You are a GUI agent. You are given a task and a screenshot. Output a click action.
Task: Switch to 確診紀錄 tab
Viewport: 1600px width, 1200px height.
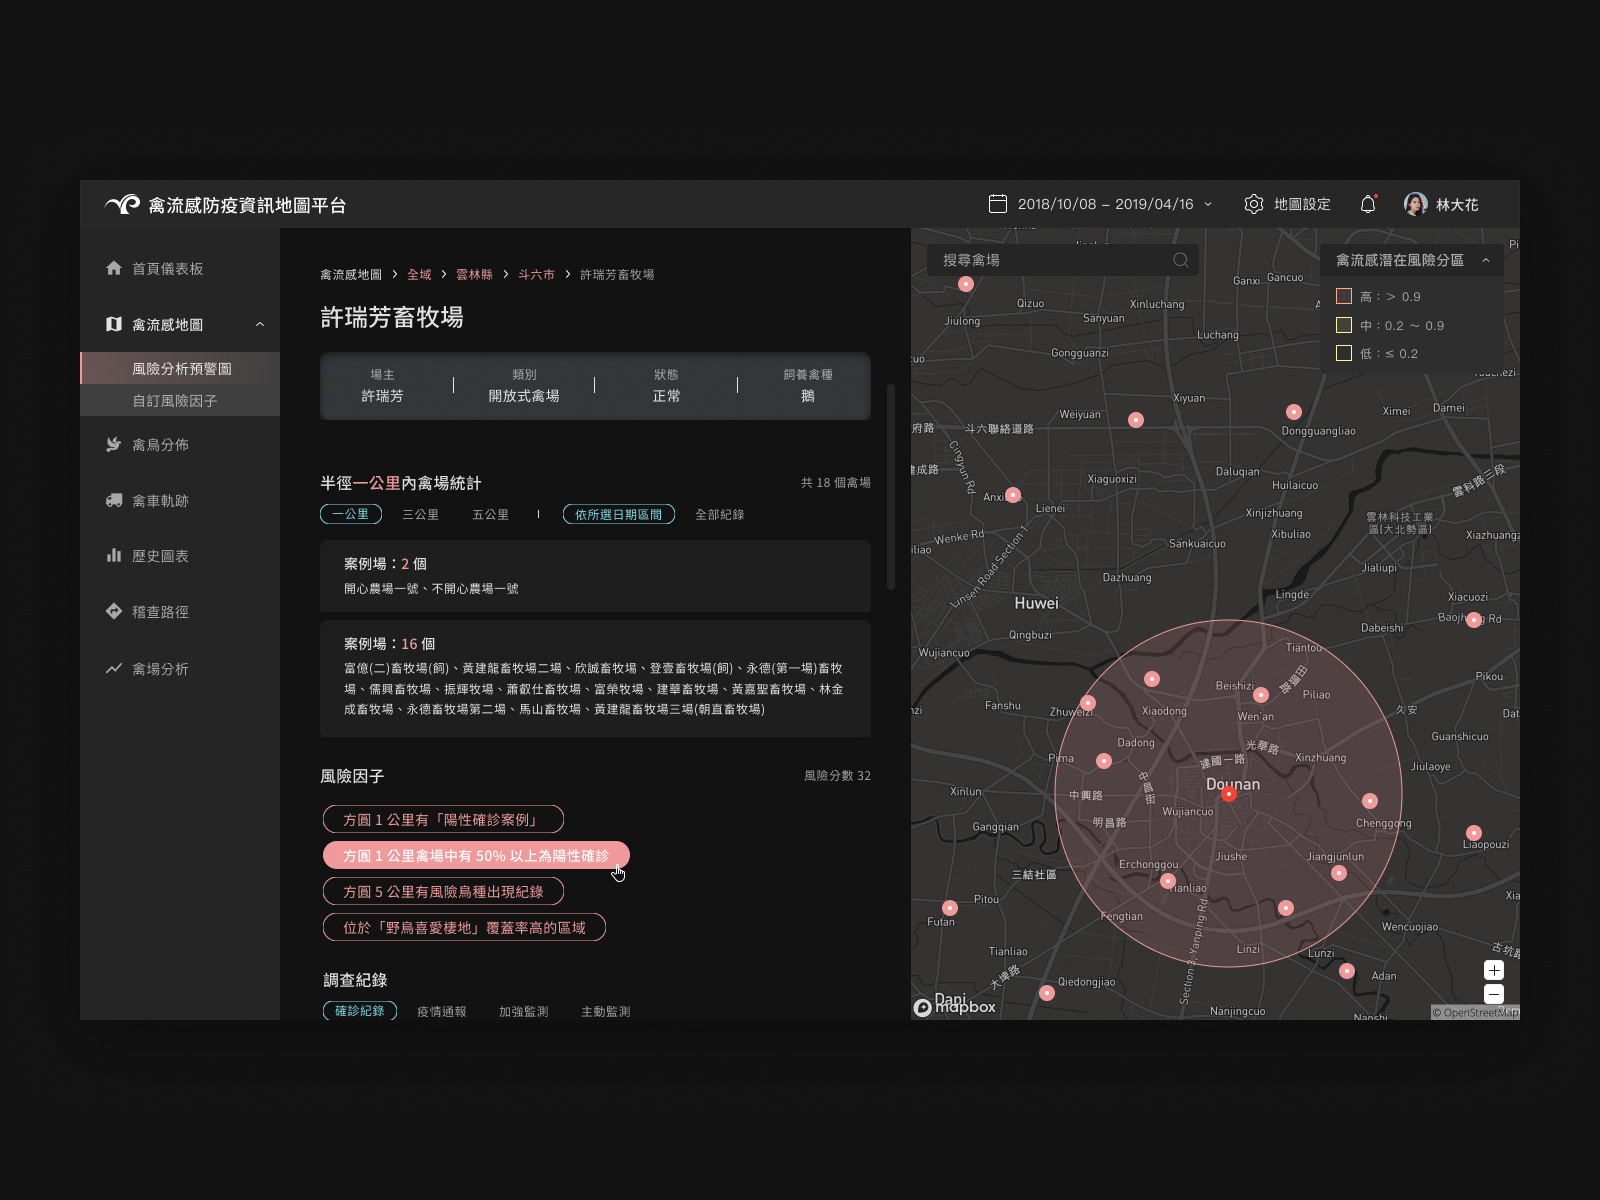[360, 1011]
